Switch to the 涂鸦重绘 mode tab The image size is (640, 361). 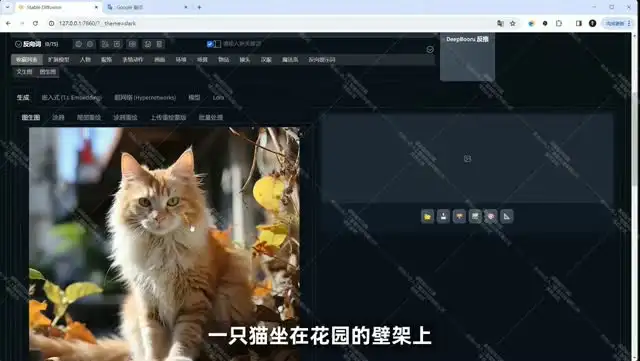point(125,118)
